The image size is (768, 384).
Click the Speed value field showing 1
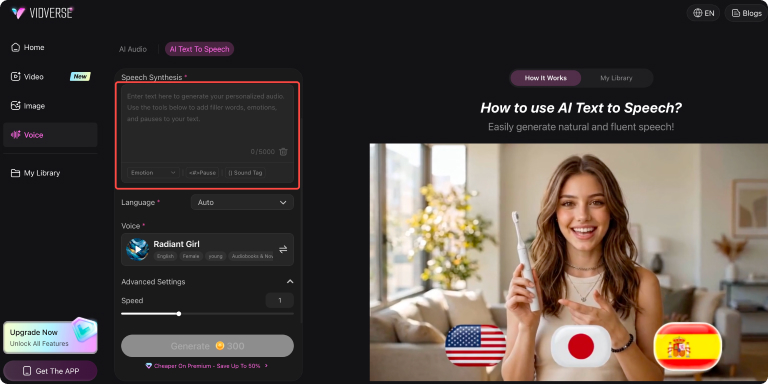pos(280,300)
